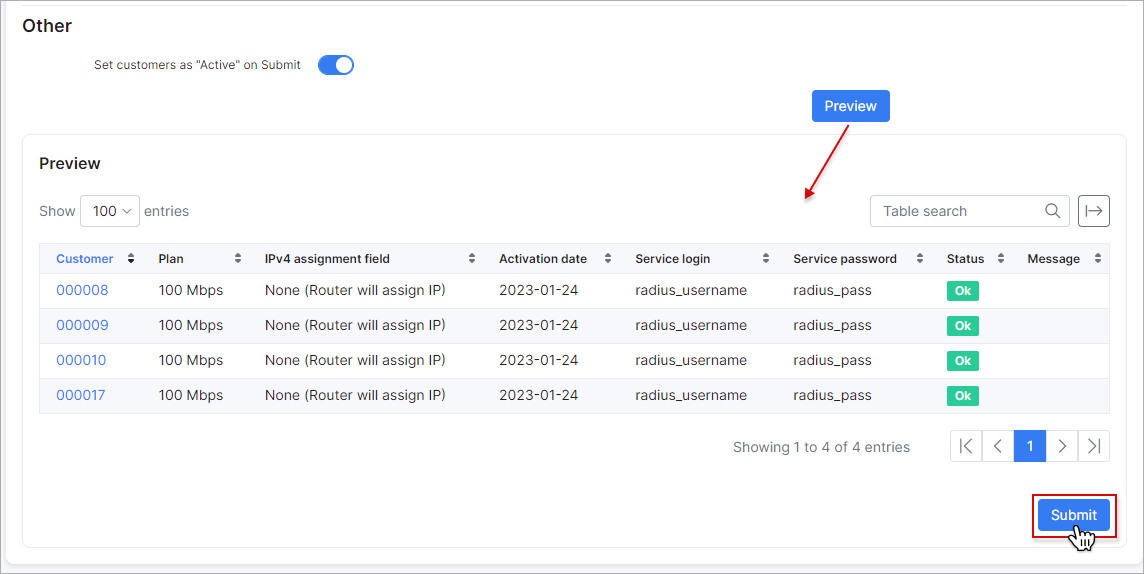Click the blue Preview button
This screenshot has height=574, width=1144.
tap(851, 106)
